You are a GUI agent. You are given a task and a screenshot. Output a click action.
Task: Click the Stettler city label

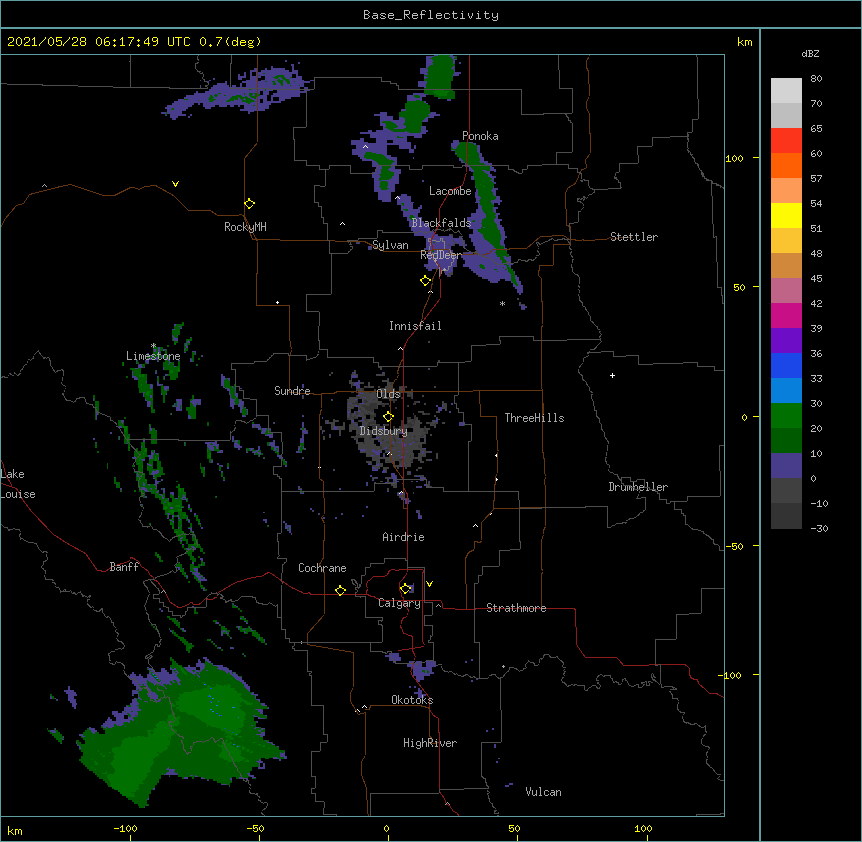[634, 237]
